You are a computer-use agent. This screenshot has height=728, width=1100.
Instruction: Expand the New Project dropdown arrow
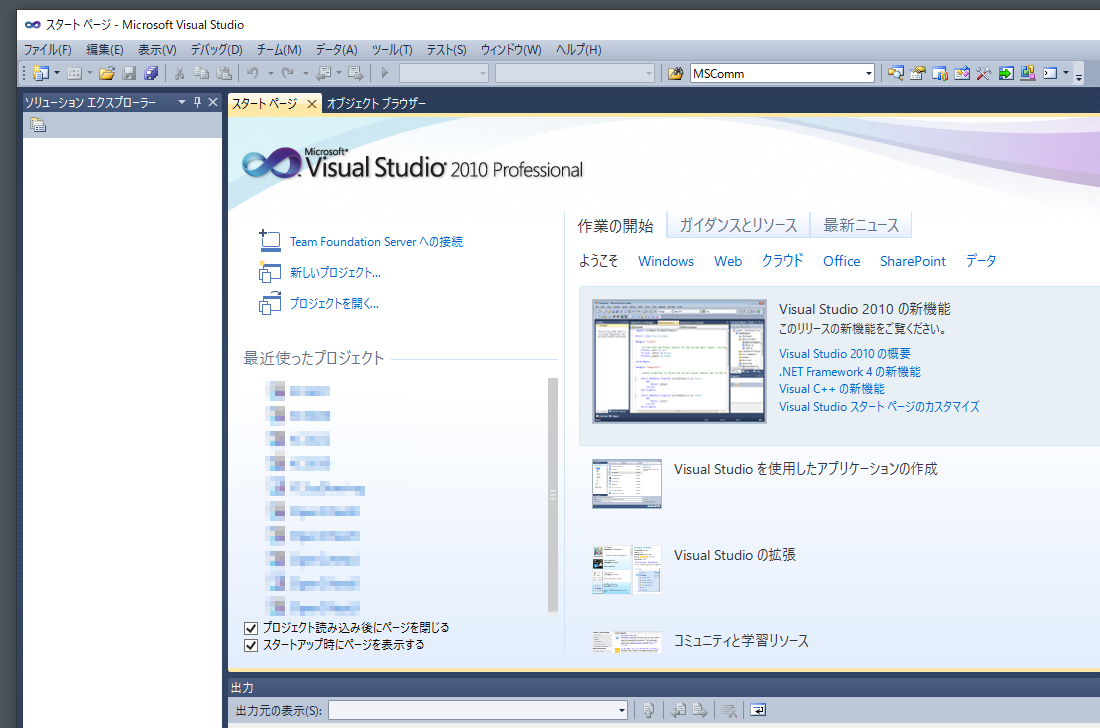tap(57, 73)
